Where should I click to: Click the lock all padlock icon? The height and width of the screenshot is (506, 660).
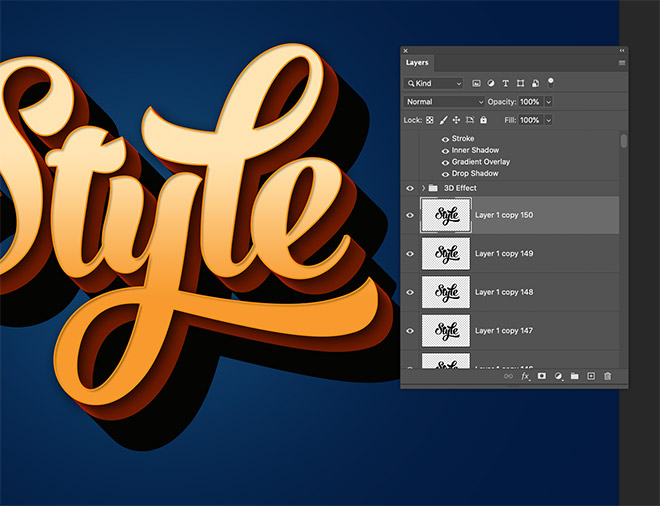(484, 120)
